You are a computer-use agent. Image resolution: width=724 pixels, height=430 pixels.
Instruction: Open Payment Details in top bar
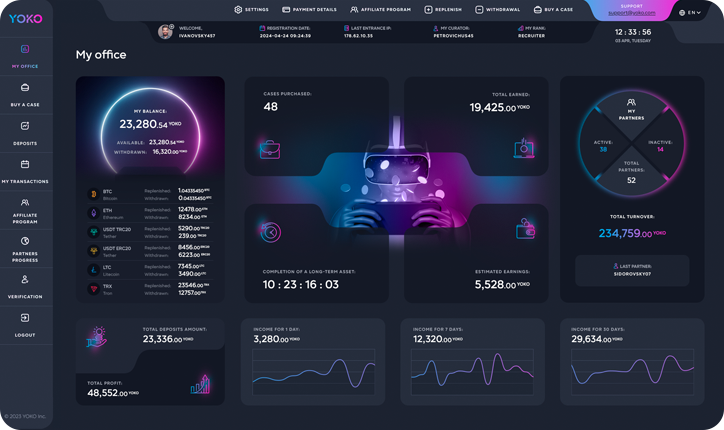pos(310,10)
